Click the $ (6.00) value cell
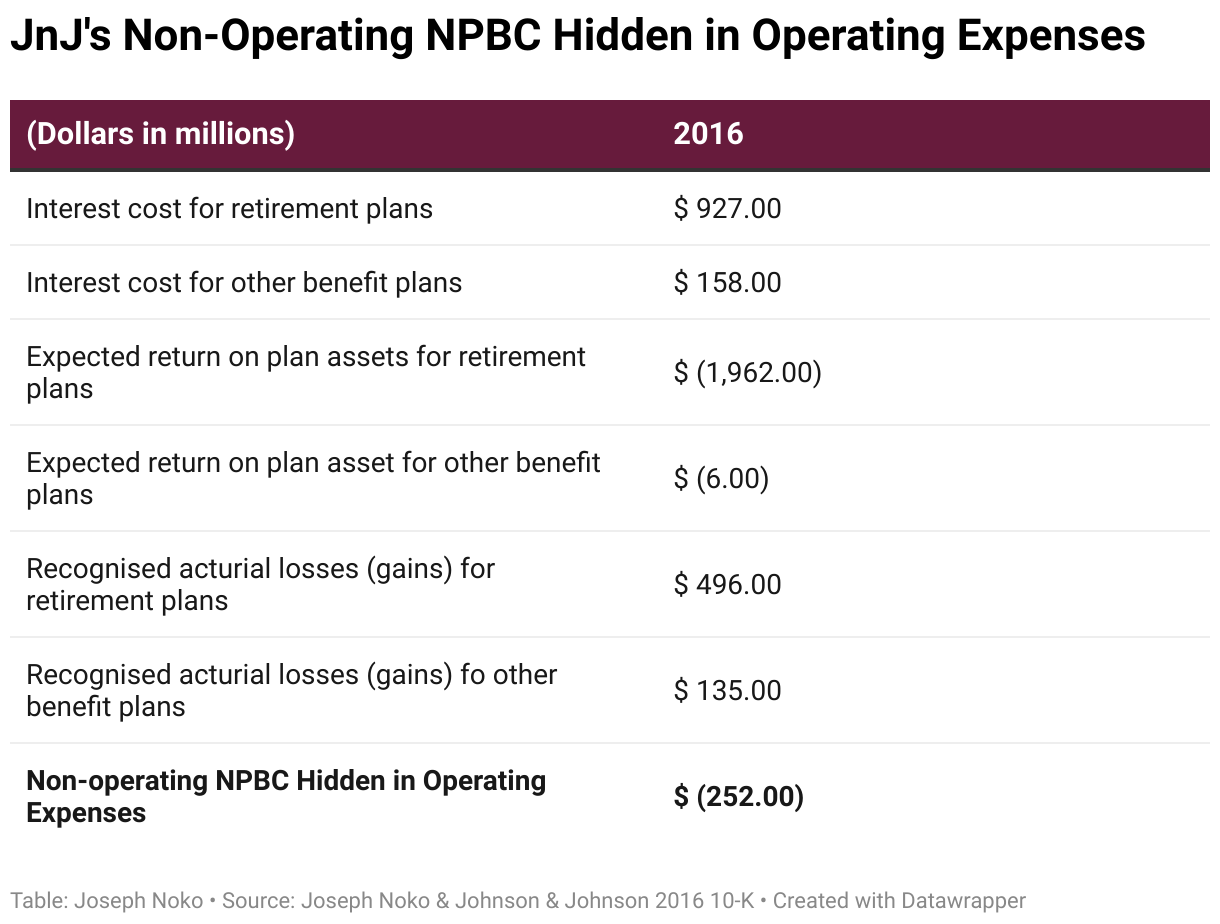Viewport: 1220px width, 924px height. click(721, 479)
